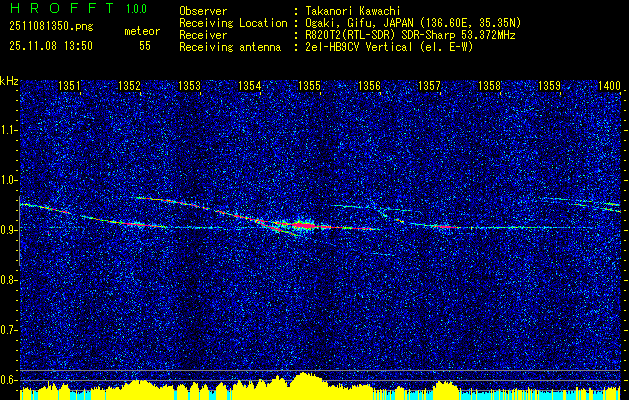
Task: Click the bright red echo burst near 1355
Action: pos(303,225)
